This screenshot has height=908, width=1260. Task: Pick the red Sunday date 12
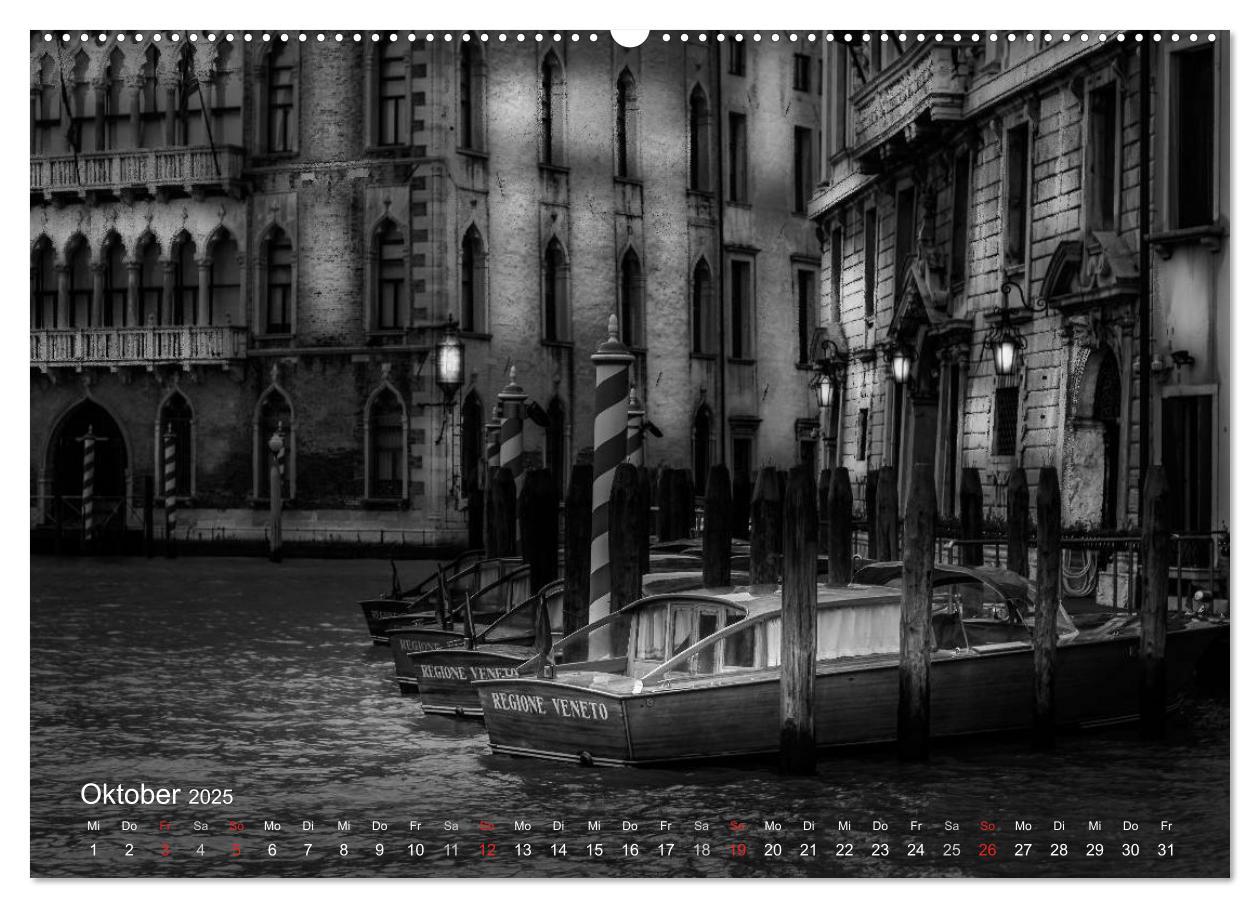point(487,850)
